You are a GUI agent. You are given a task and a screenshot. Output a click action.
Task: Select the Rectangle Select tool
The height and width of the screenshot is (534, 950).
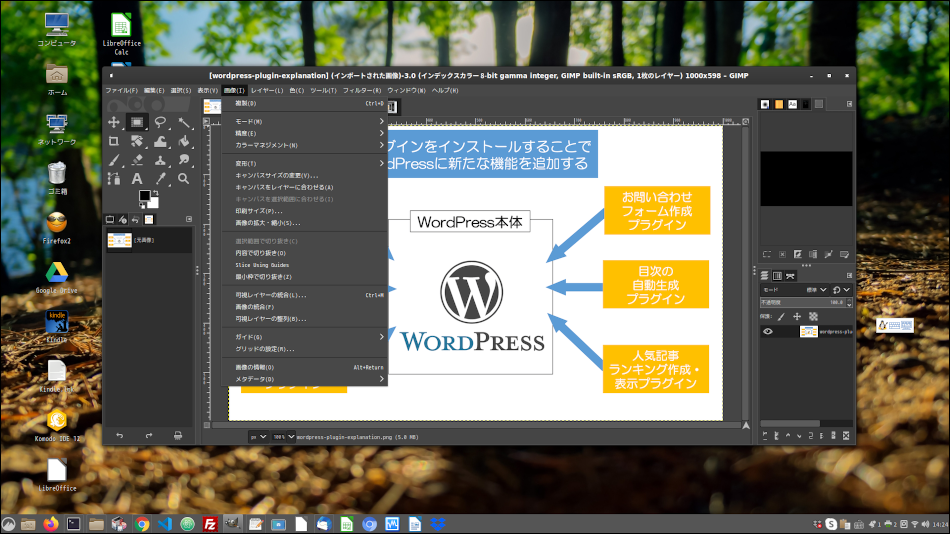(137, 122)
